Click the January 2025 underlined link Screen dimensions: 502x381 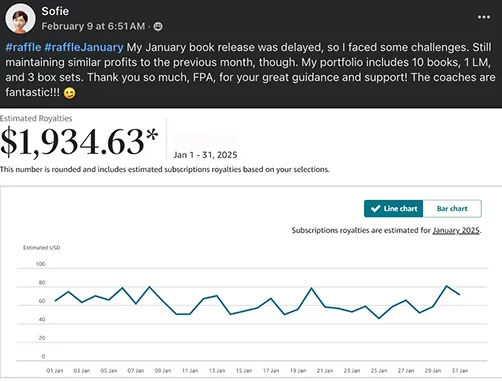pyautogui.click(x=456, y=230)
